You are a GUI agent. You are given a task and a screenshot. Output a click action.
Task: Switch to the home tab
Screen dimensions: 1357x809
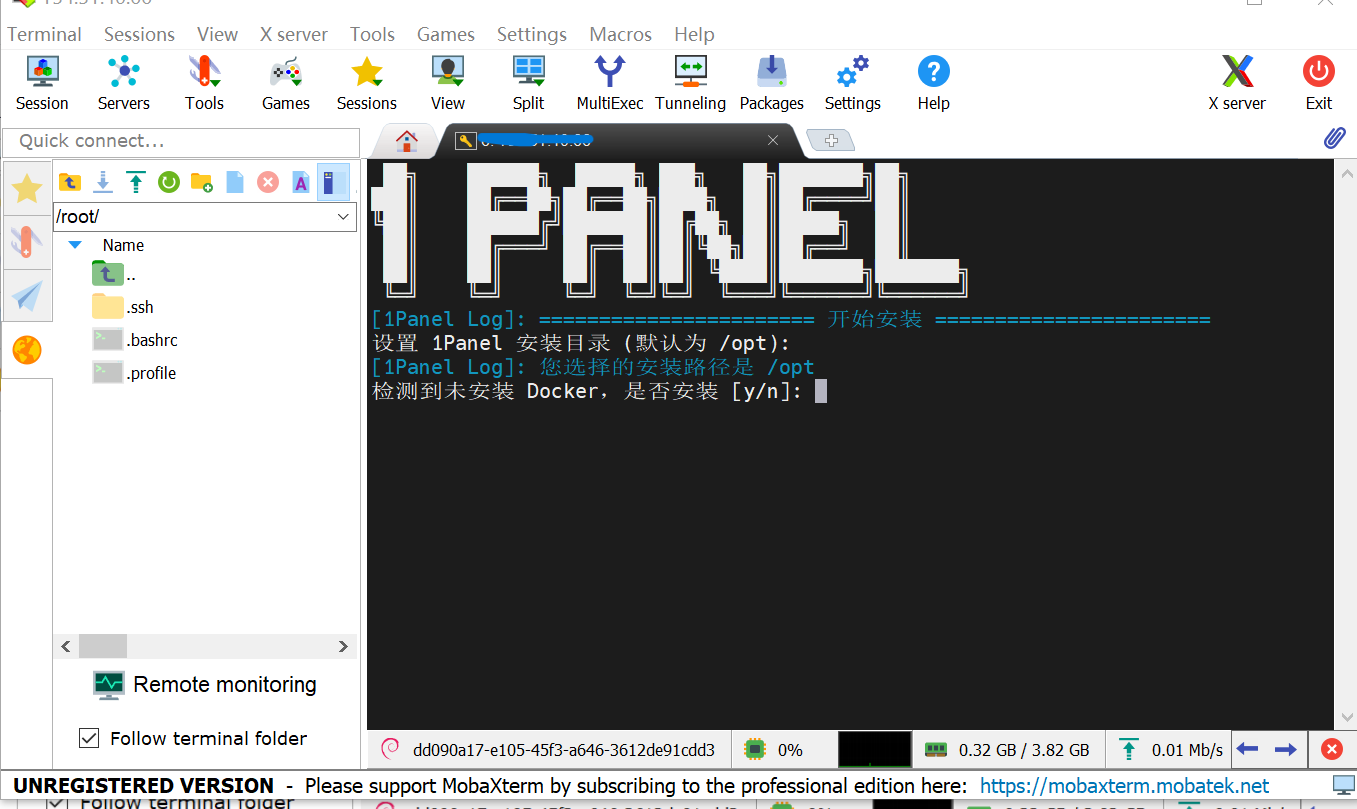pos(405,140)
